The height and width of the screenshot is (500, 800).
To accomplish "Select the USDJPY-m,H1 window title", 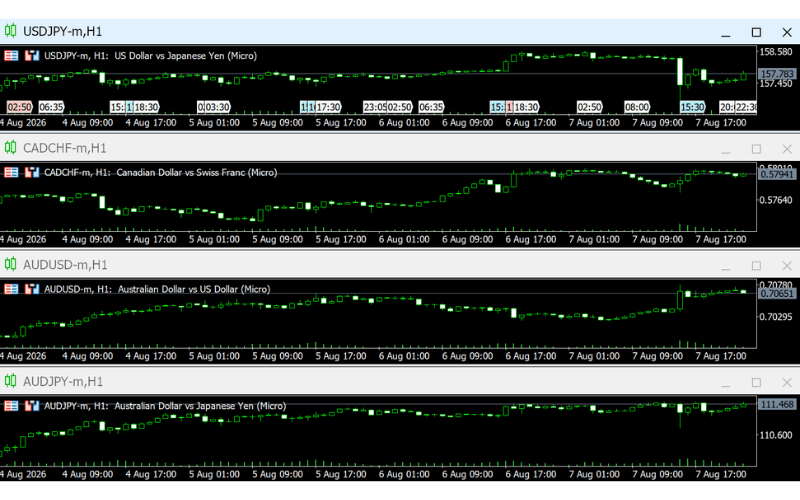I will tap(63, 31).
